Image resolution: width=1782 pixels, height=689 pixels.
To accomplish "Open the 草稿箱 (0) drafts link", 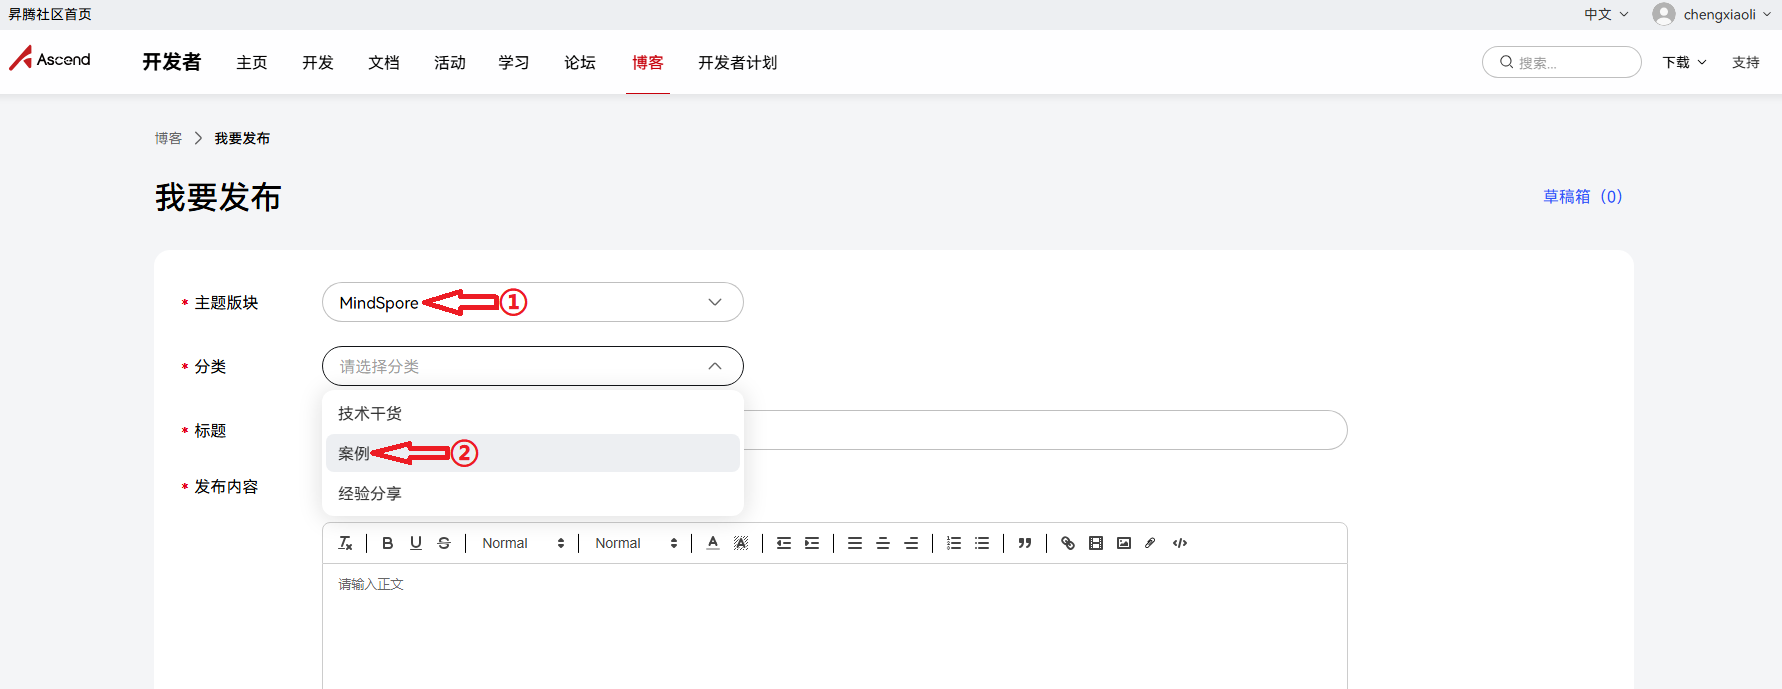I will pos(1582,196).
